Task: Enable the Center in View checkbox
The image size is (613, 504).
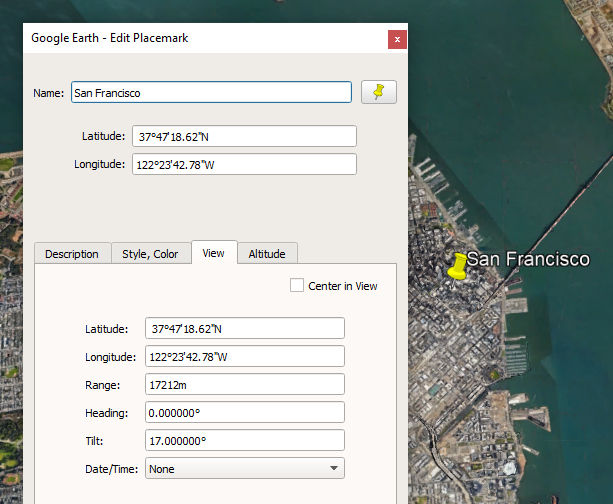Action: pos(297,285)
